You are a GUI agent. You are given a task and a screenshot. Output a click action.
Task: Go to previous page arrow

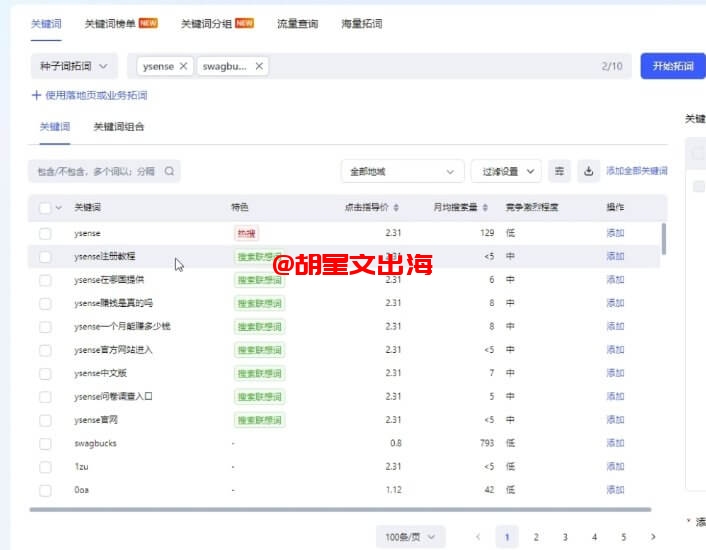(478, 536)
